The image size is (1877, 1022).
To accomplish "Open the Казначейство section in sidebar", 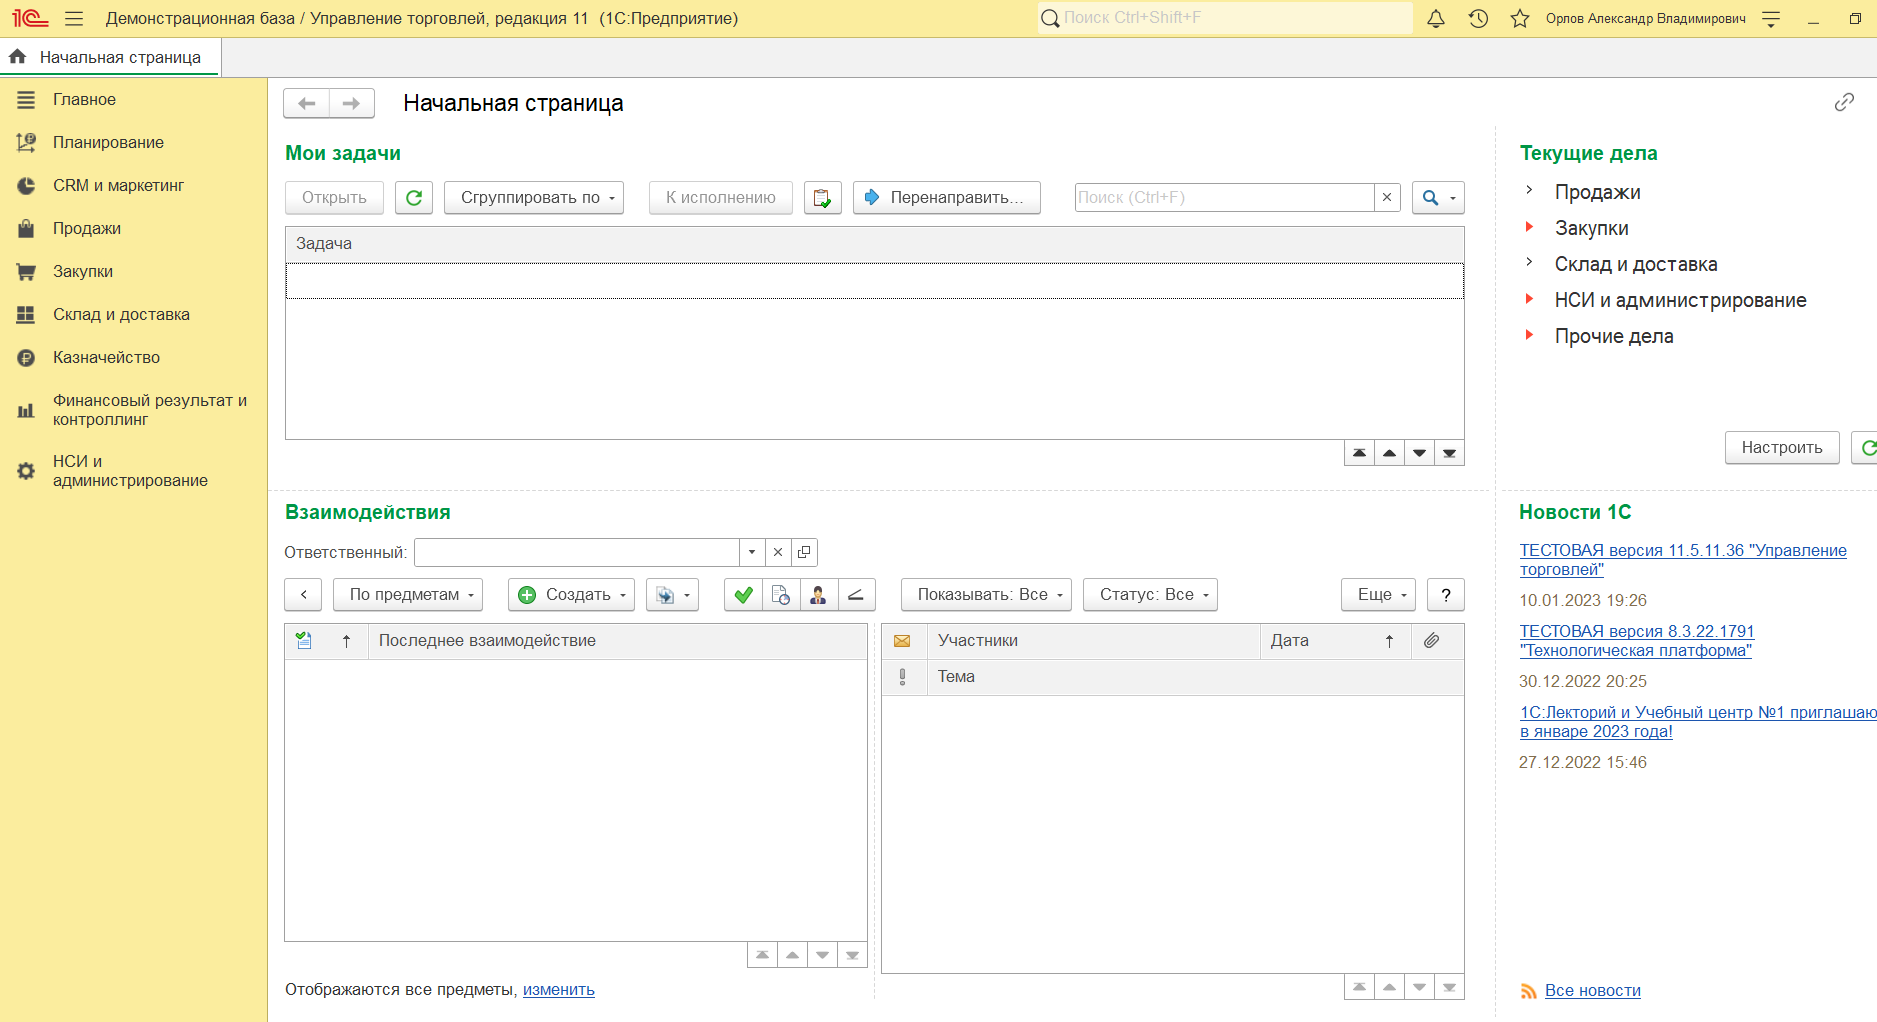I will pyautogui.click(x=106, y=358).
